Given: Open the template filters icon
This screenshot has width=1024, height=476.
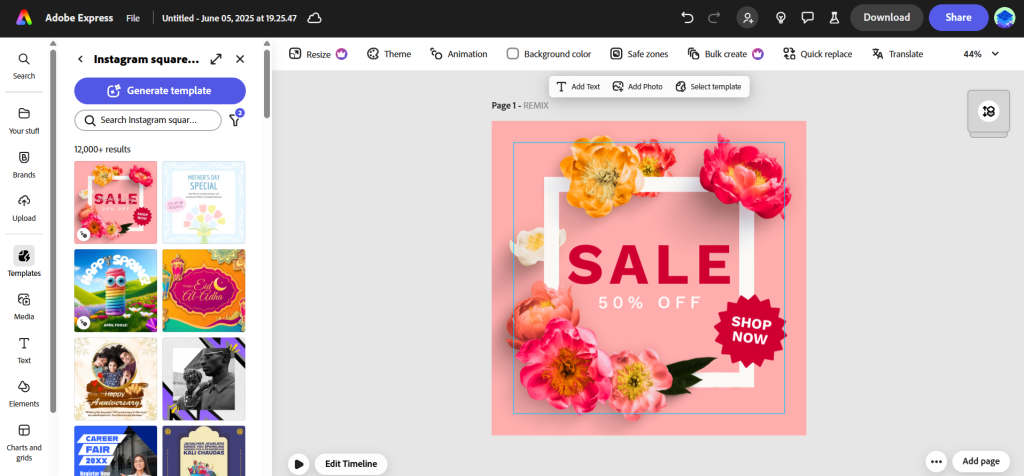Looking at the screenshot, I should (235, 119).
